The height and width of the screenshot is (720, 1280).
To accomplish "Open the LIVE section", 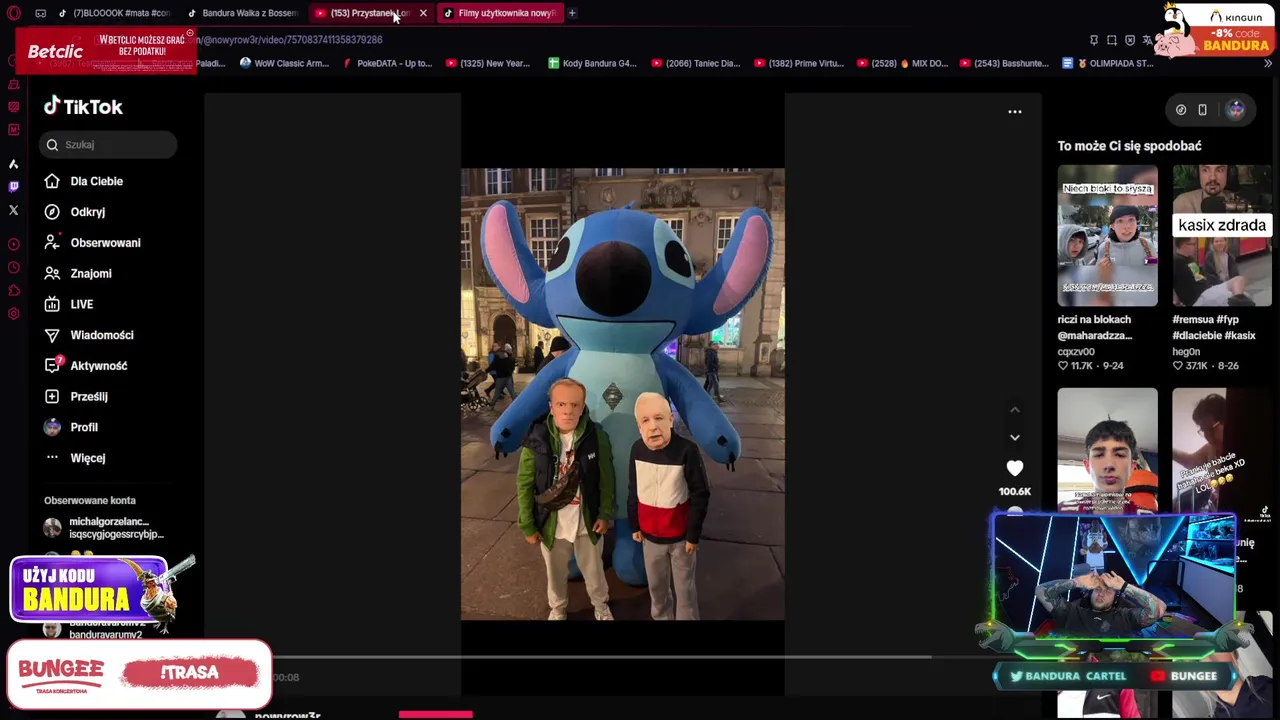I will (69, 304).
